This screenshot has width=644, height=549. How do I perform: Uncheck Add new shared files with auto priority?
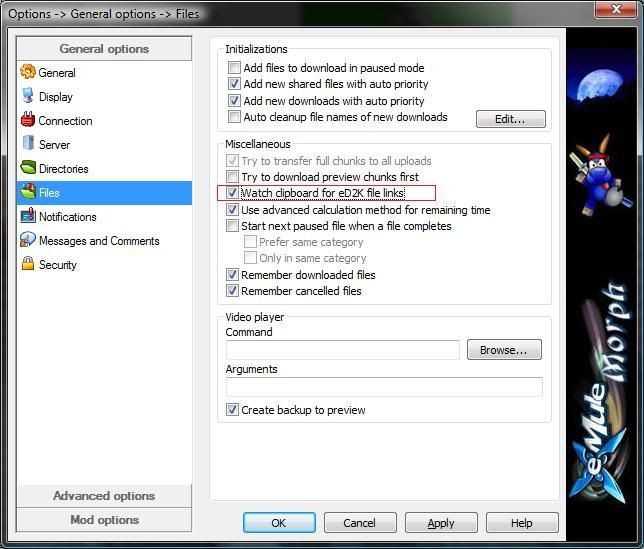[x=234, y=84]
